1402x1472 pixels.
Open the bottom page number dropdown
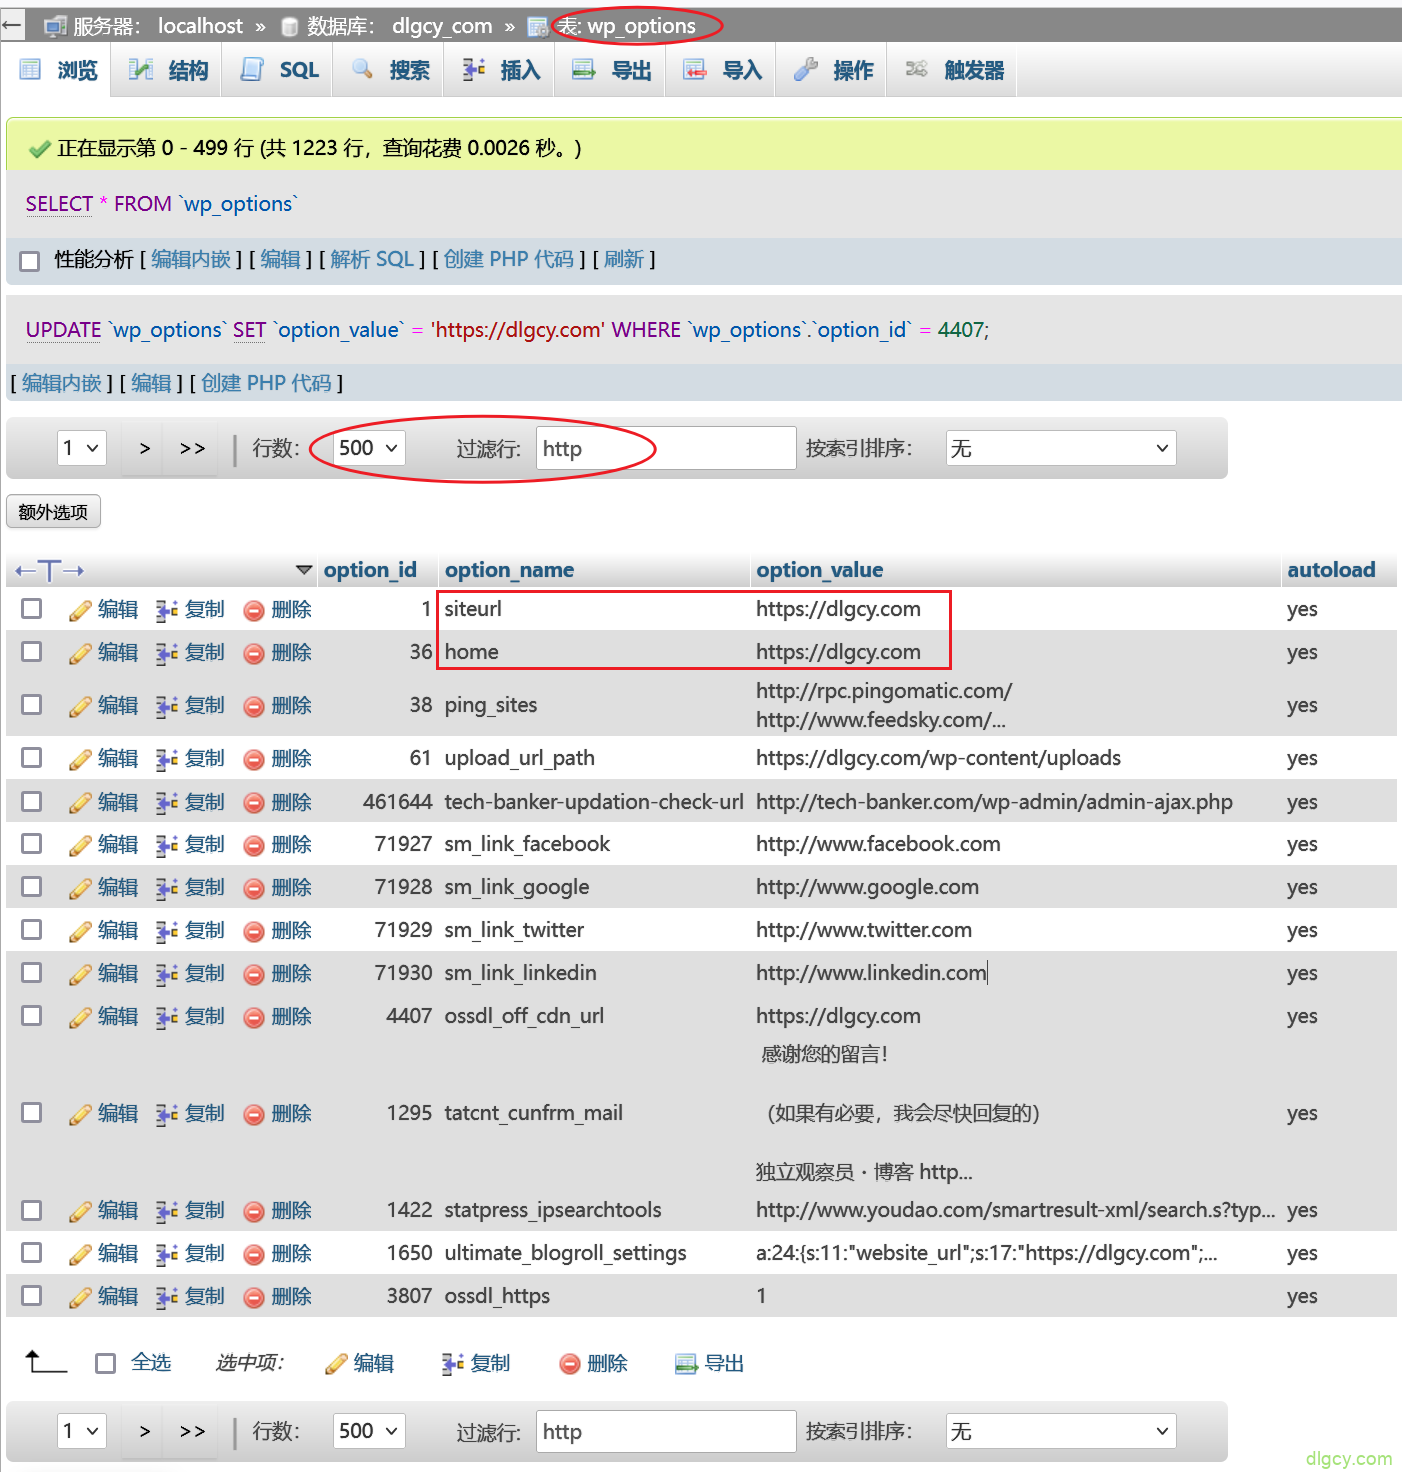tap(82, 1431)
